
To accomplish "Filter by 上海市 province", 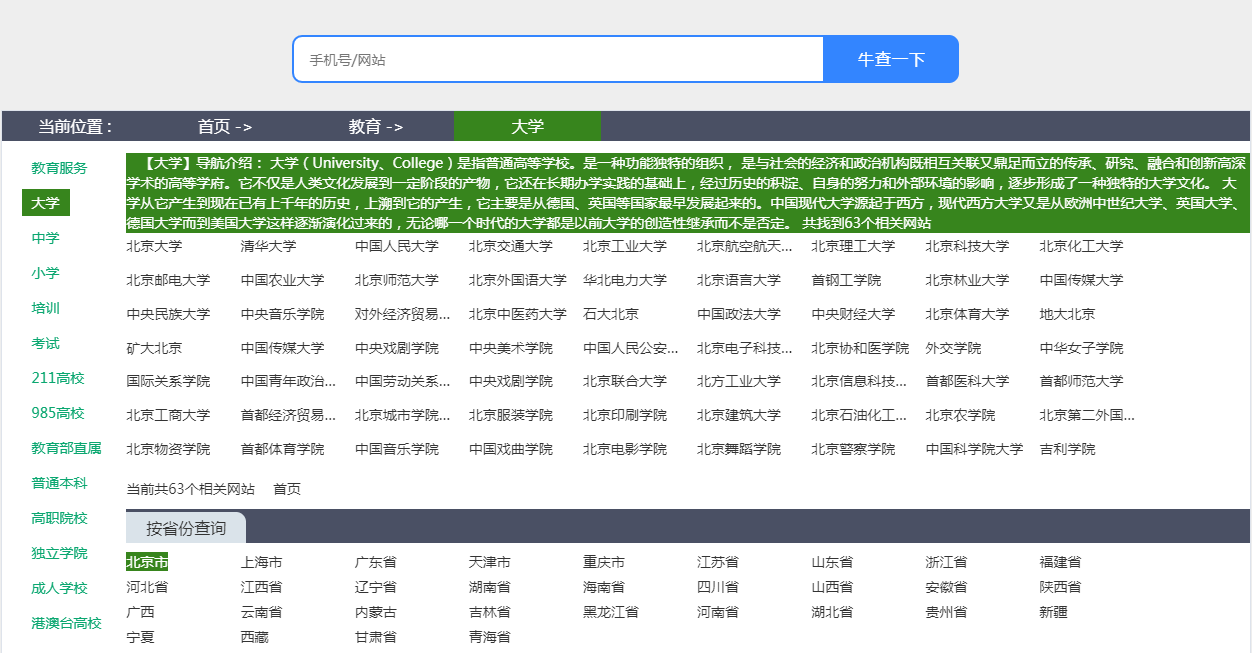I will click(x=261, y=562).
